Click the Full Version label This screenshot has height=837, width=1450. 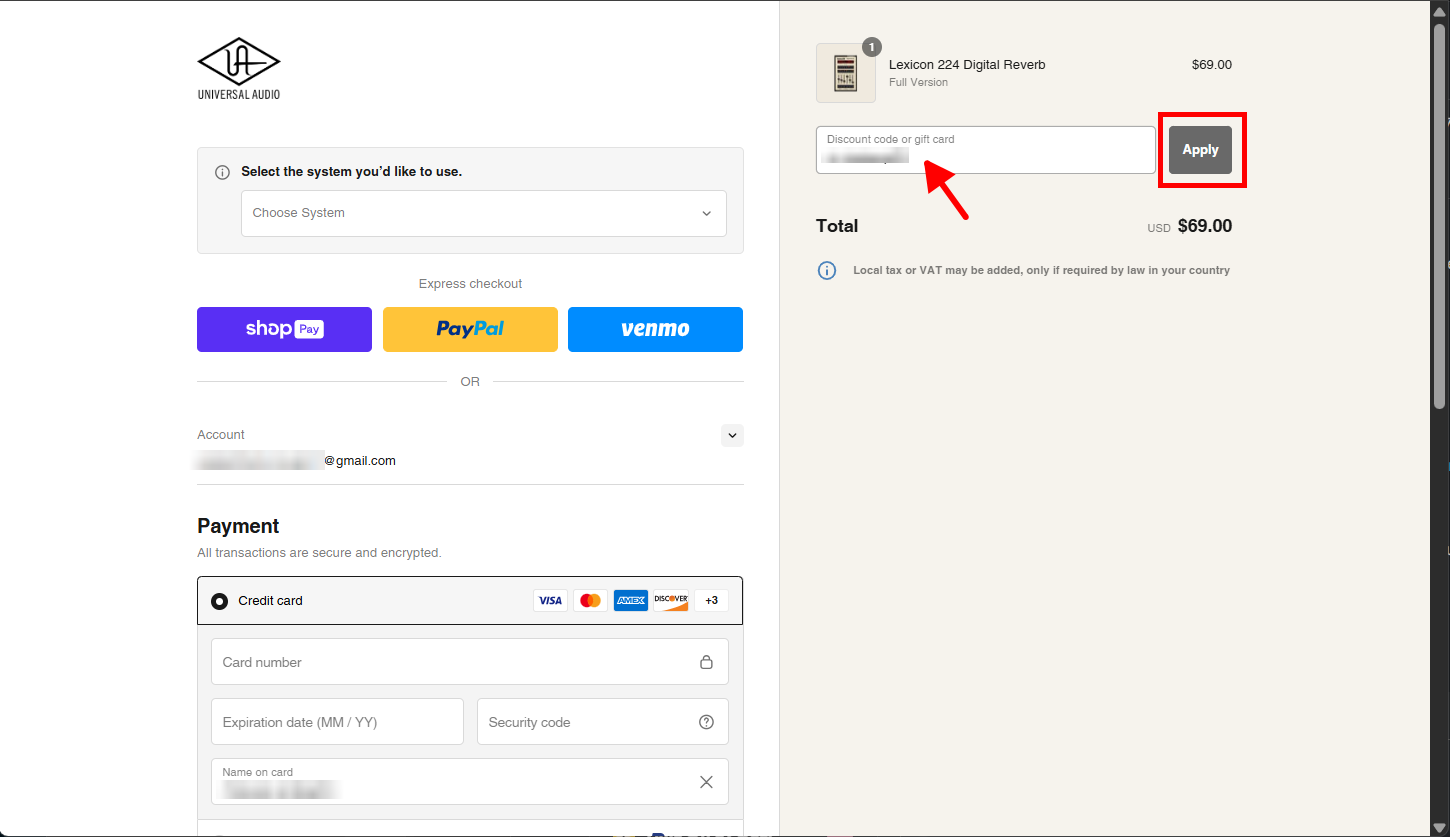tap(918, 83)
